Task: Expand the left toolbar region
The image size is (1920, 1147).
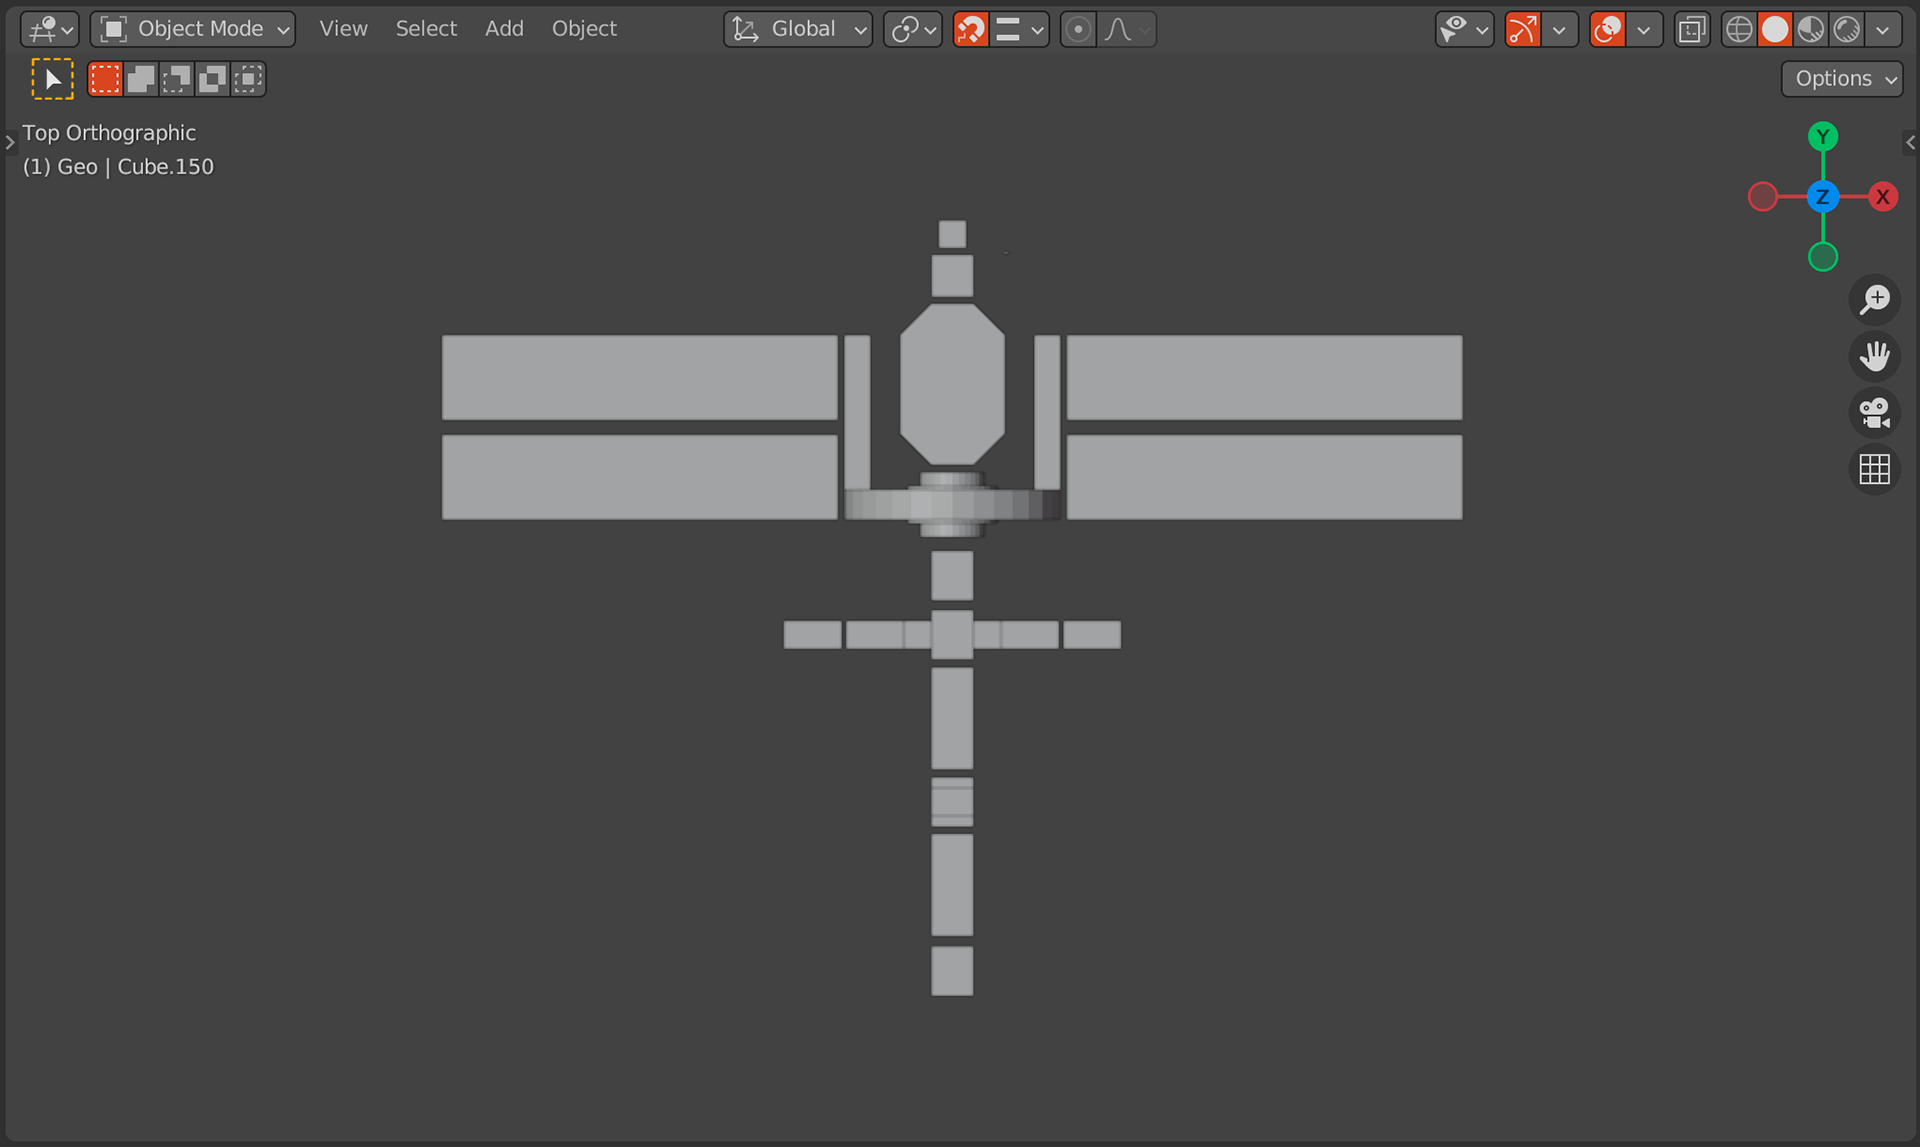Action: pos(10,142)
